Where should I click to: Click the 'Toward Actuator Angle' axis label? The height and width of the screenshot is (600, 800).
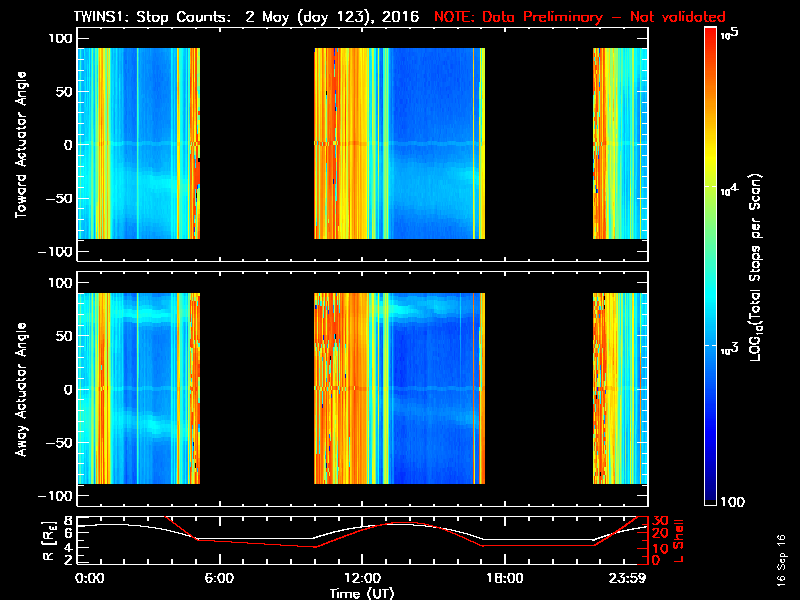pos(21,144)
